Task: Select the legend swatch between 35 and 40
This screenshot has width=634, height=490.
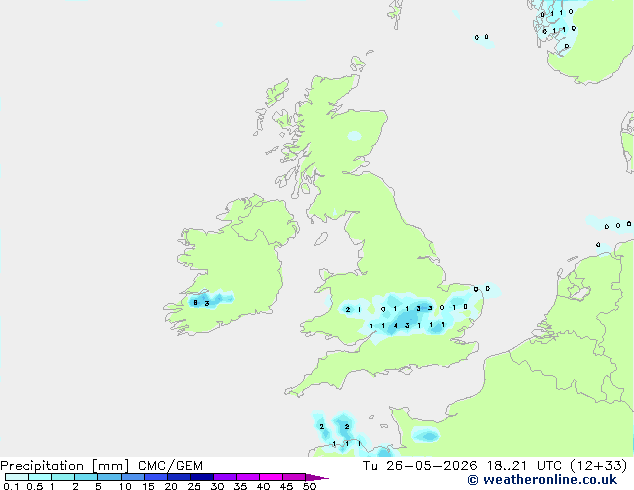Action: [248, 477]
